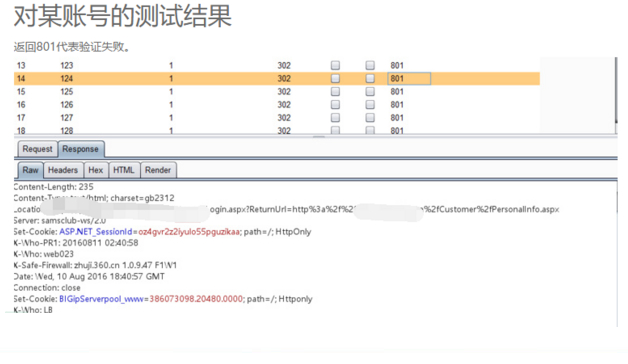The height and width of the screenshot is (364, 628).
Task: Select the Response tab
Action: pyautogui.click(x=81, y=149)
